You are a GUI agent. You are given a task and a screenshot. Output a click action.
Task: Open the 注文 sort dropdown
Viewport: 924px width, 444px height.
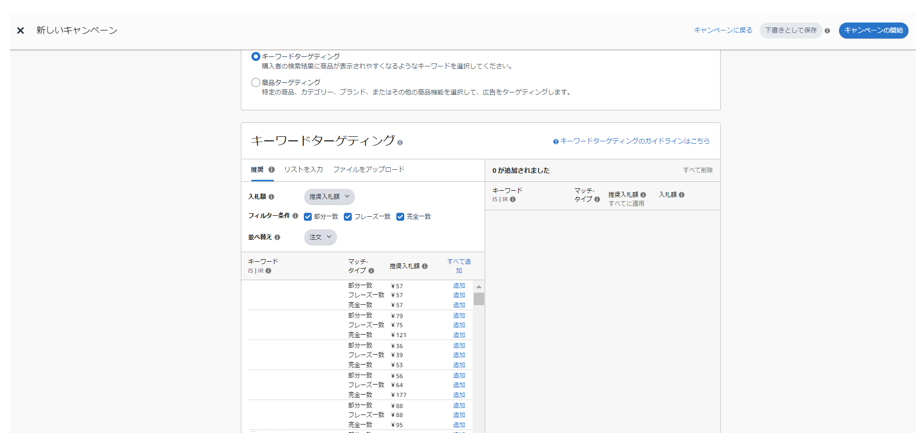(321, 237)
